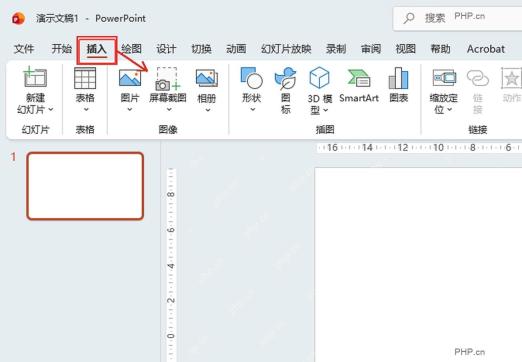Switch to the 审阅 tab
The width and height of the screenshot is (522, 362).
pyautogui.click(x=371, y=49)
